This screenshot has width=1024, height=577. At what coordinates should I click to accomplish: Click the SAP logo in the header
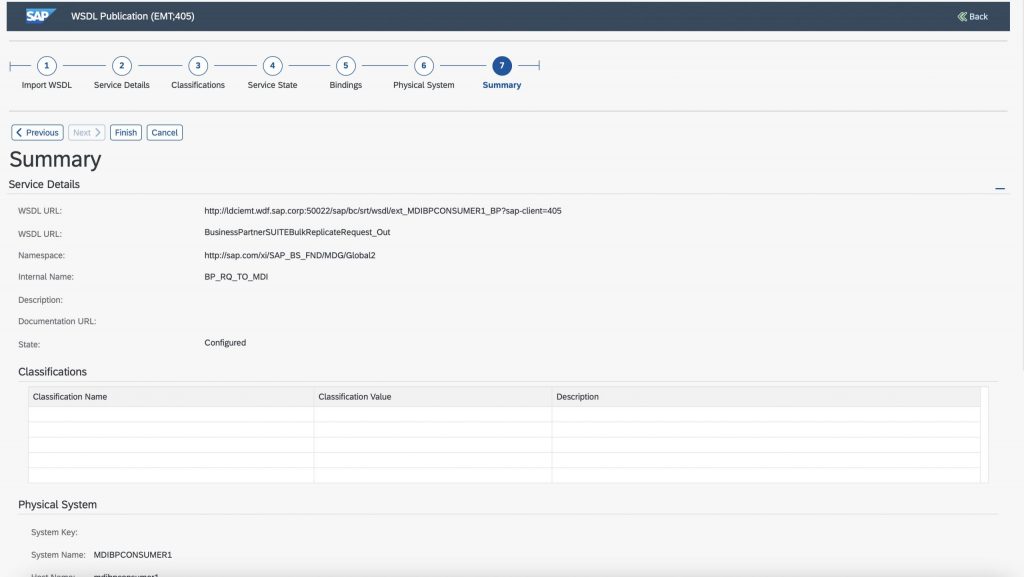tap(40, 16)
